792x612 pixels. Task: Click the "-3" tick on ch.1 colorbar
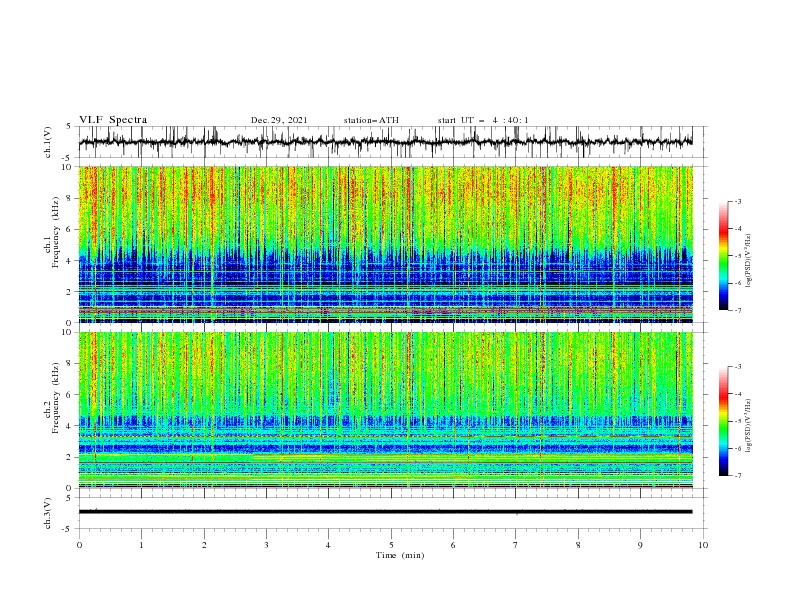tap(737, 201)
